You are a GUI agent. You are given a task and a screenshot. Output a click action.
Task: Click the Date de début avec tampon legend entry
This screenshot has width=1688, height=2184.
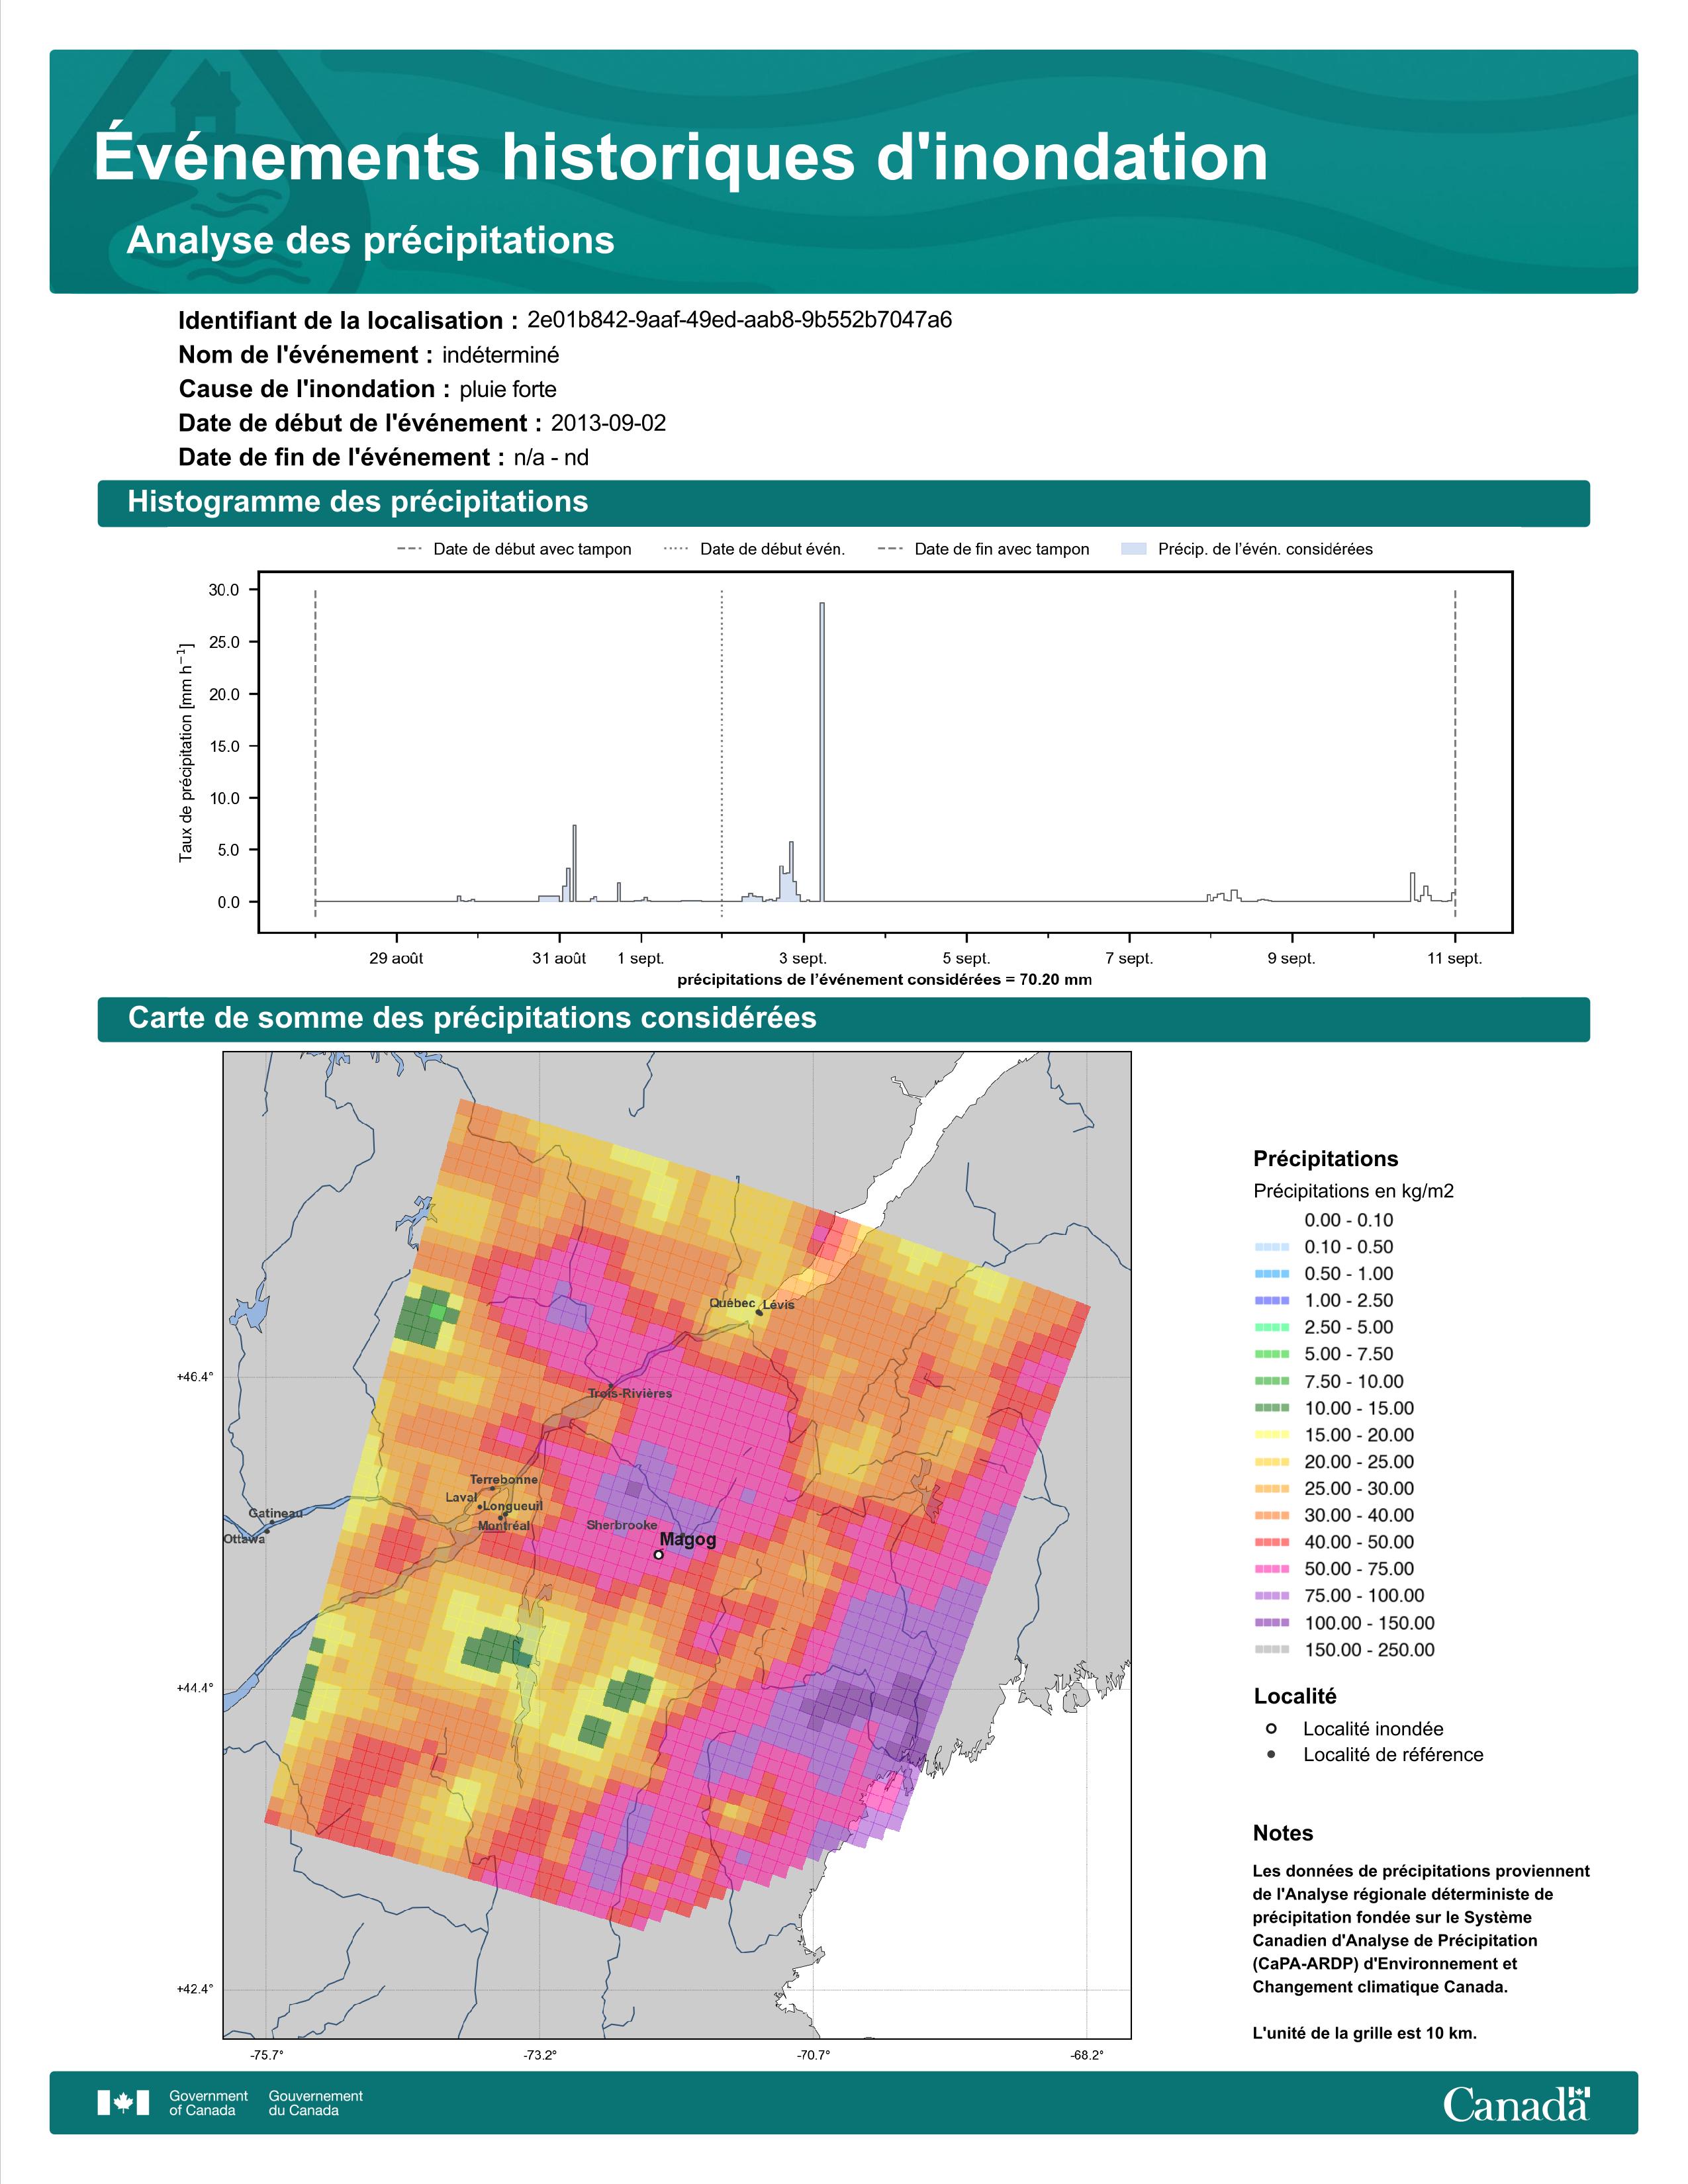tap(514, 549)
